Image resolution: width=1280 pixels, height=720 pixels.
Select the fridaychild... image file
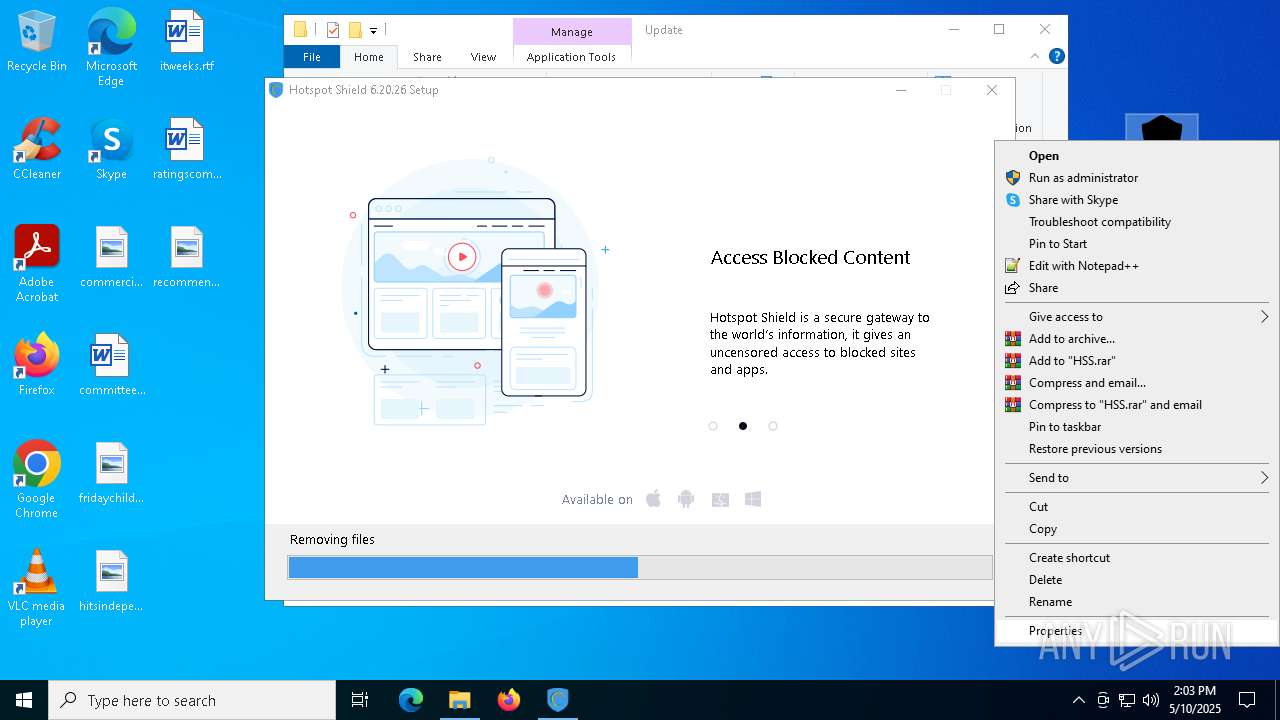111,473
